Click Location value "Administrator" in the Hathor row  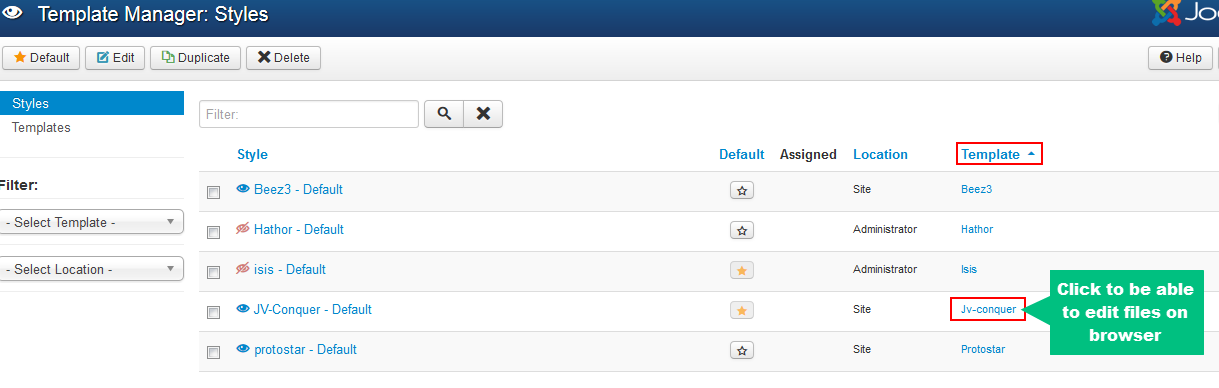click(885, 229)
